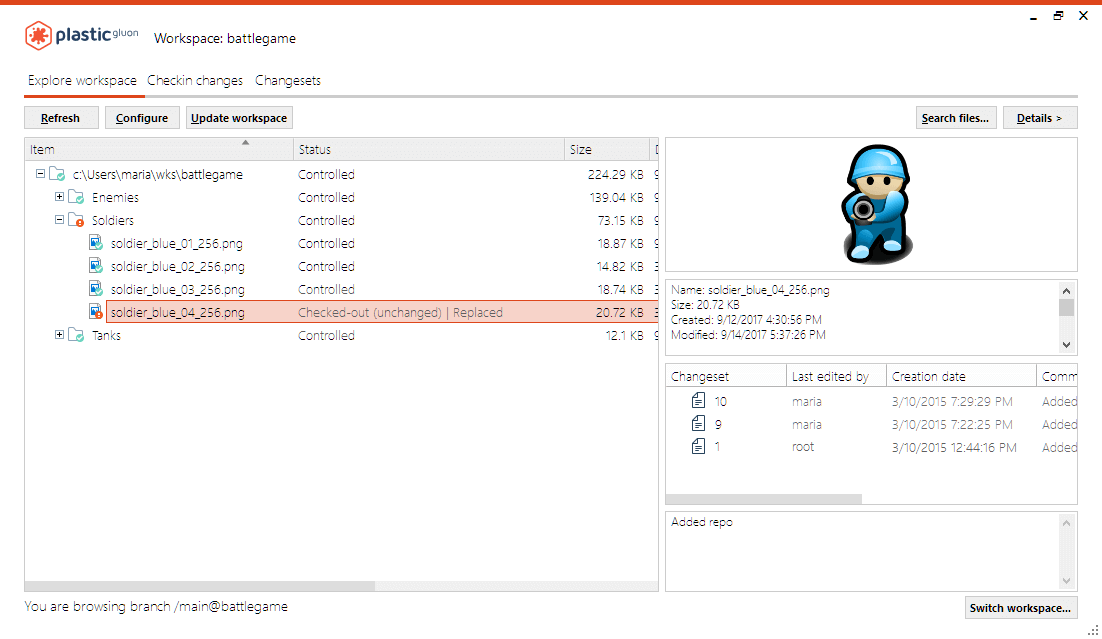The height and width of the screenshot is (639, 1102).
Task: Click file info scroll down arrow
Action: (x=1066, y=344)
